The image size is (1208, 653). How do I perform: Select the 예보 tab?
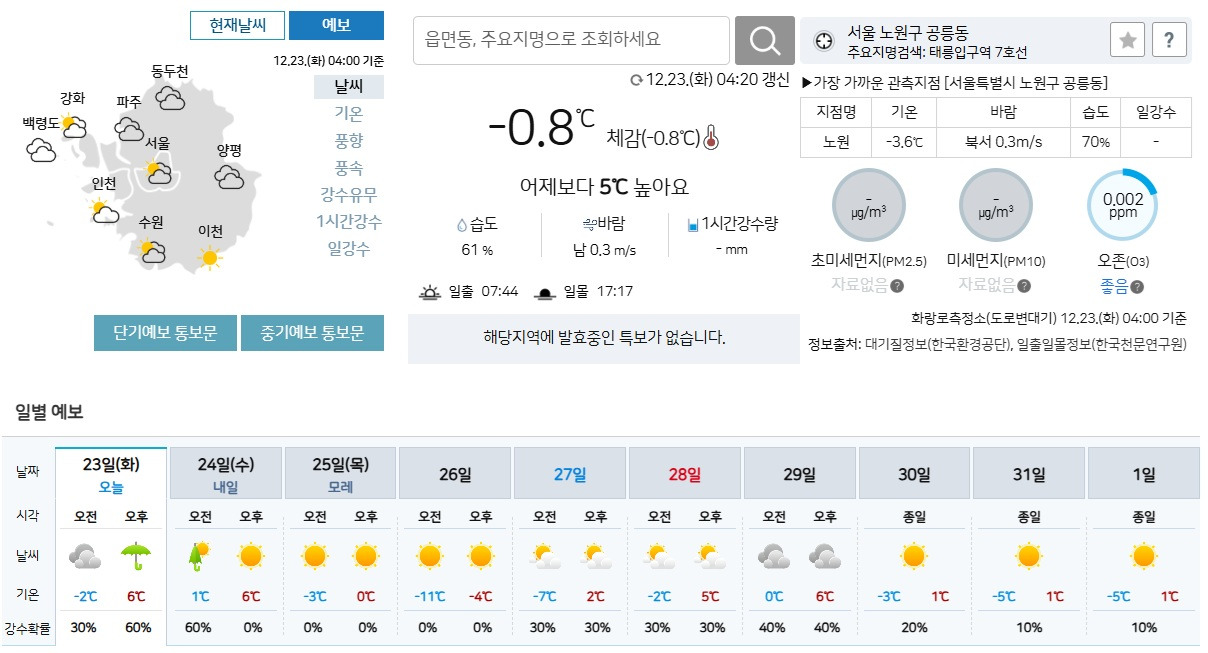(336, 25)
